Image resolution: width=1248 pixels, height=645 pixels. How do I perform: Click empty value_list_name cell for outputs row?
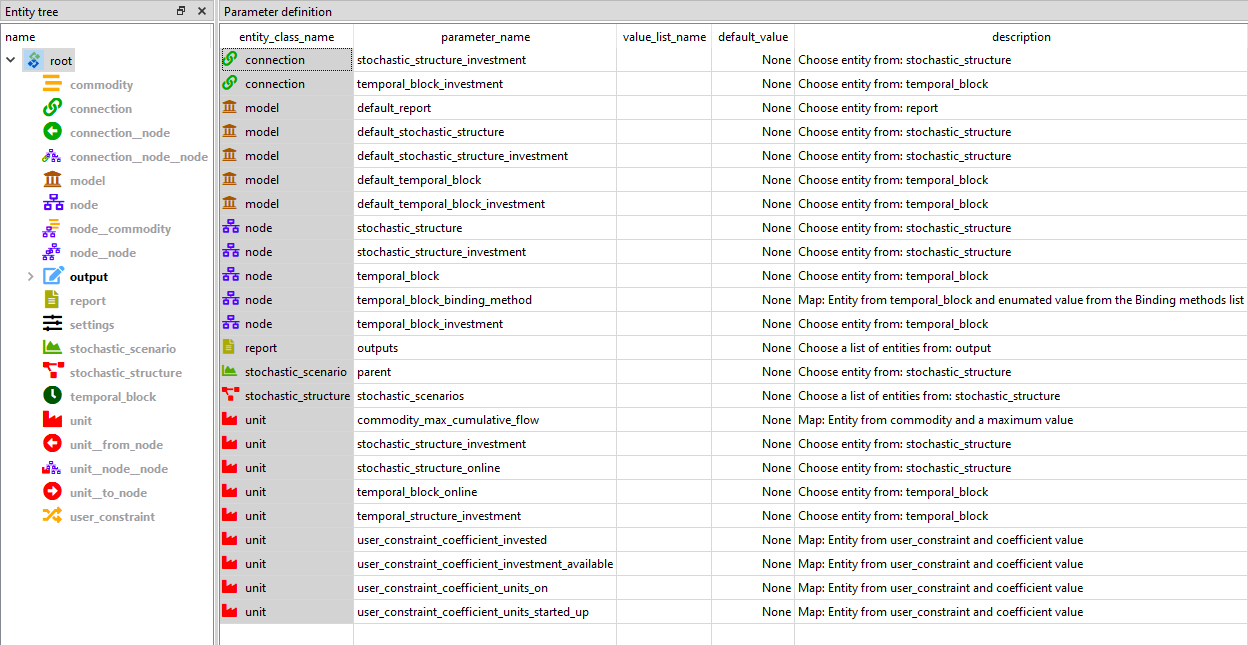664,348
